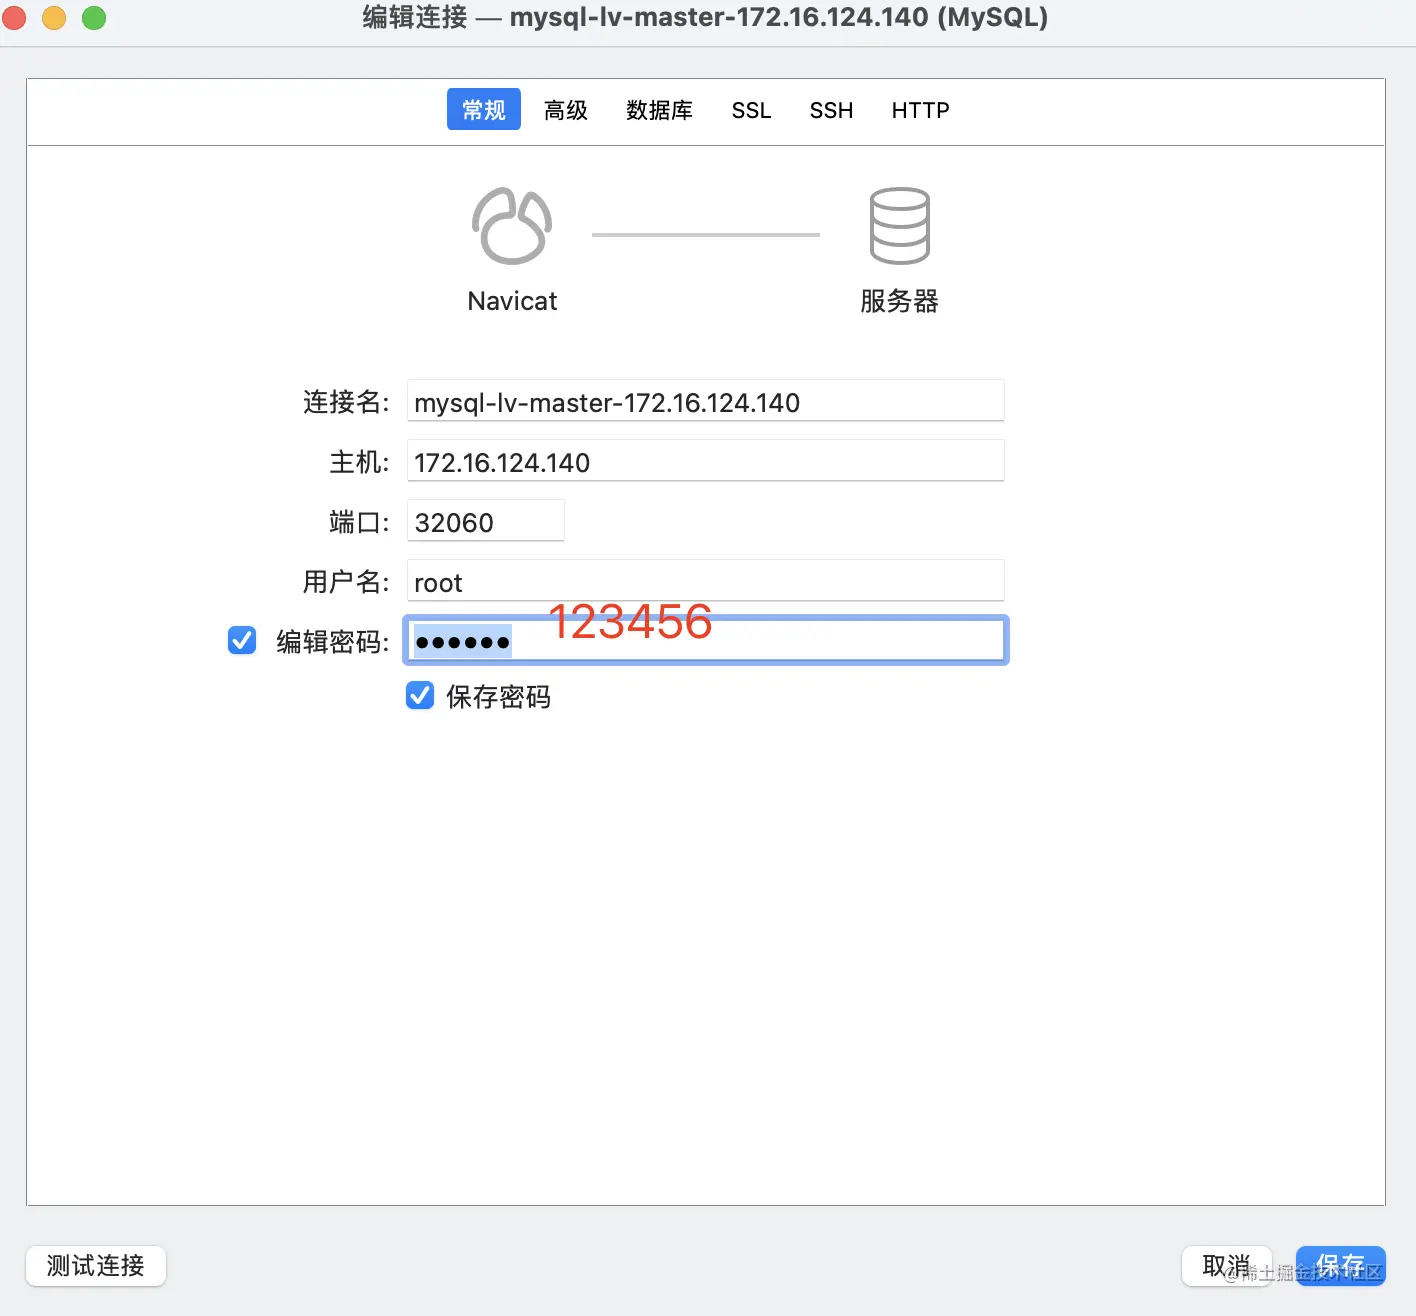This screenshot has width=1416, height=1316.
Task: Click the 连接名 input field
Action: coord(705,401)
